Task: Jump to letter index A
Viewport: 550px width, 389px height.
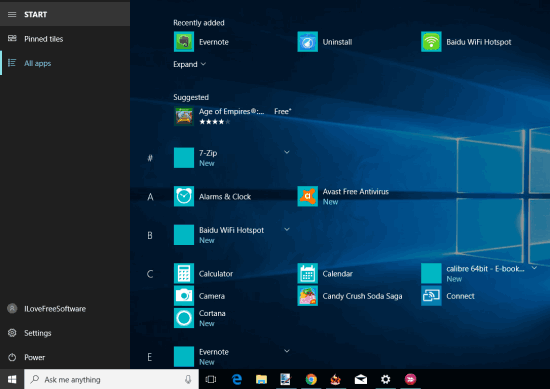Action: click(150, 197)
